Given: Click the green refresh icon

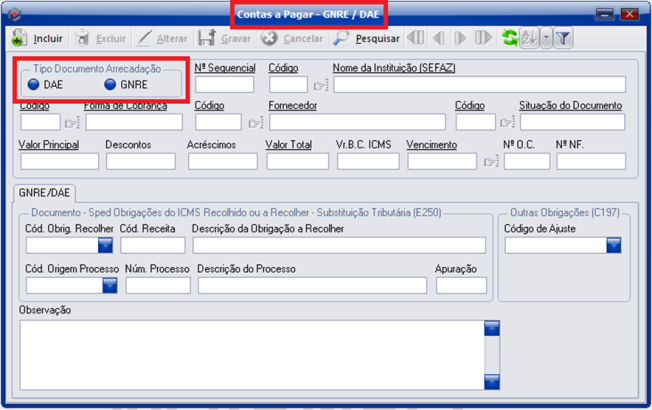Looking at the screenshot, I should click(x=510, y=39).
